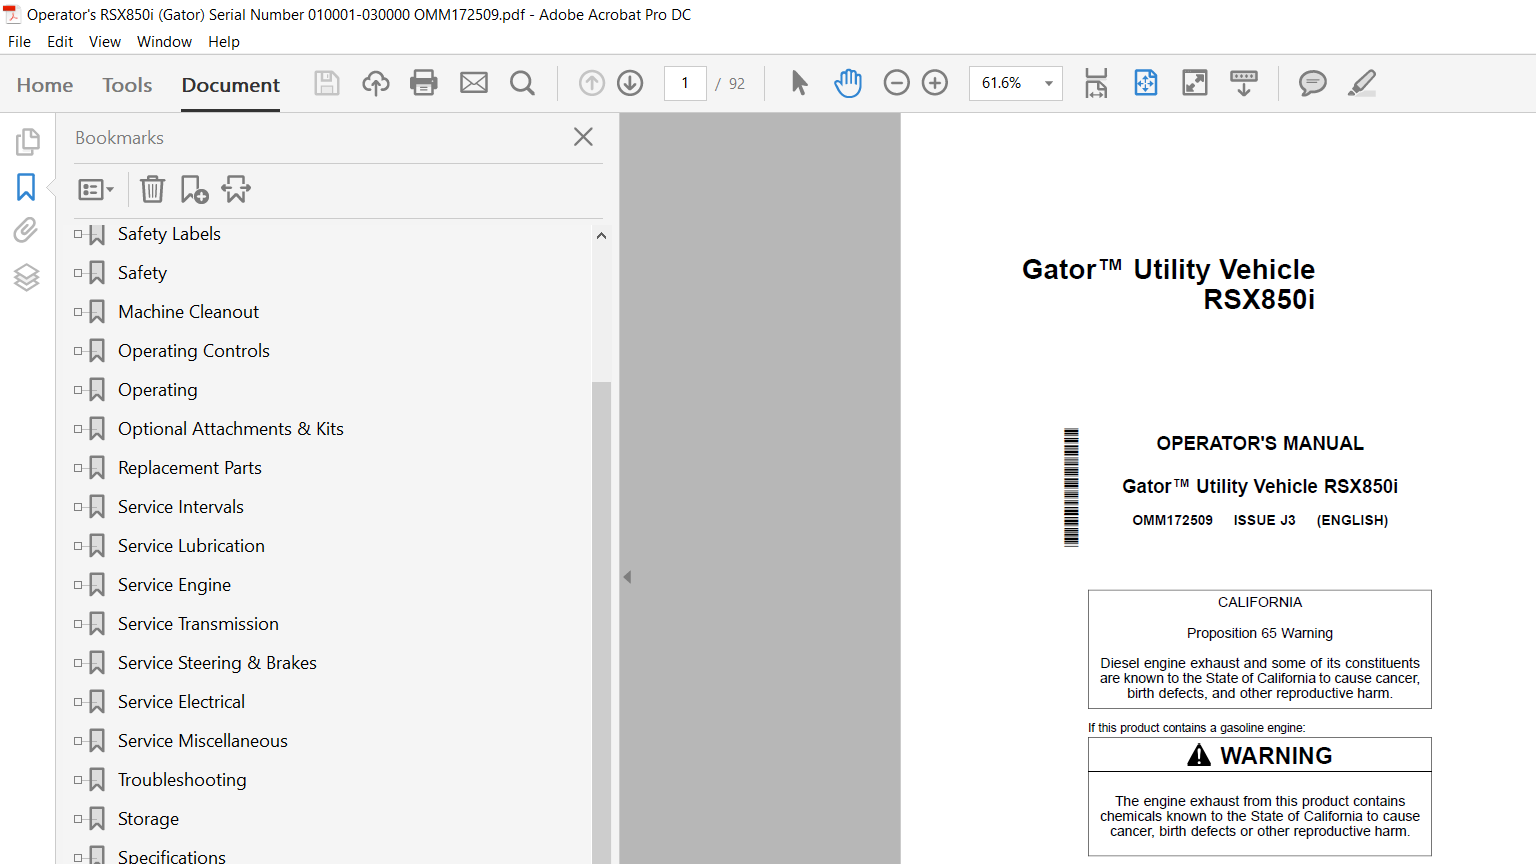Viewport: 1536px width, 864px height.
Task: Add a sticky note comment
Action: pyautogui.click(x=1313, y=83)
